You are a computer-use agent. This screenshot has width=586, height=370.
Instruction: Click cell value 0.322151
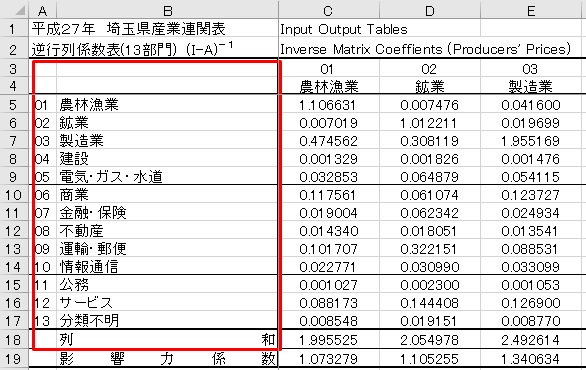429,249
